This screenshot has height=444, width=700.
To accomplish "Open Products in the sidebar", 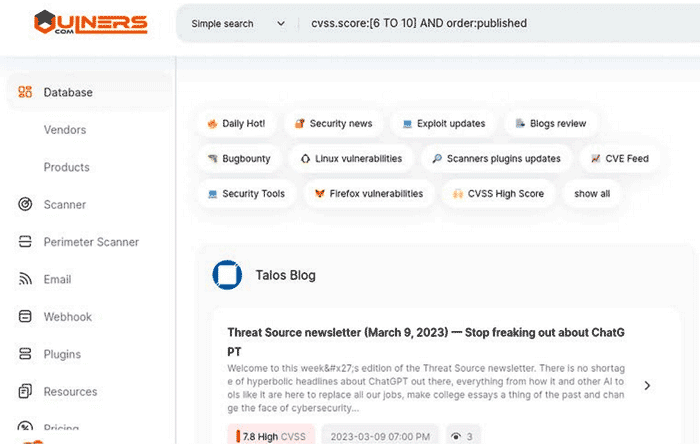I will tap(66, 167).
